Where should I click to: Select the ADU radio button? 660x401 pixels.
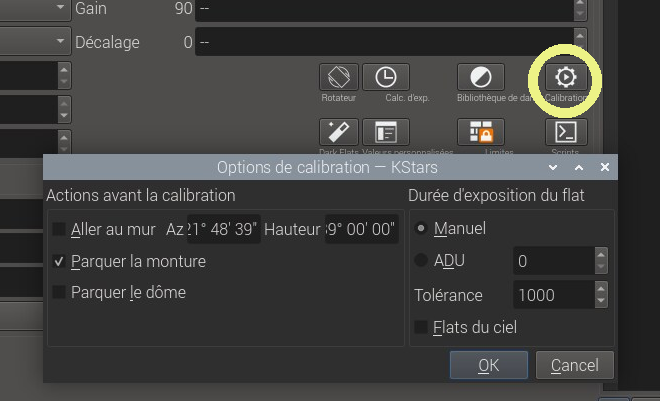coord(421,261)
